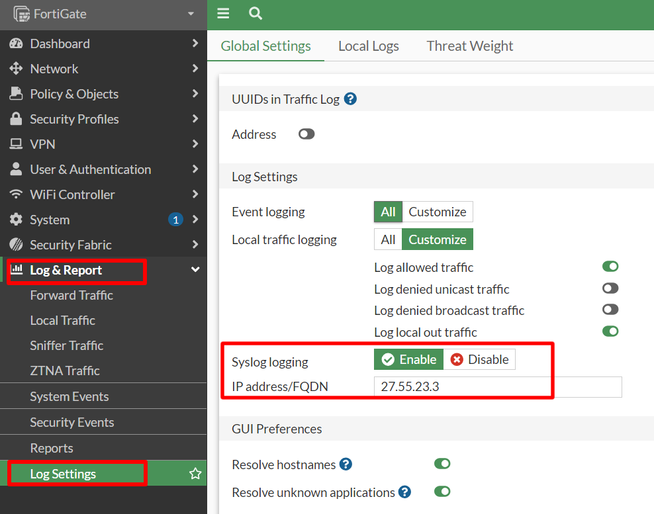
Task: Click Disable for Syslog logging
Action: click(x=479, y=359)
